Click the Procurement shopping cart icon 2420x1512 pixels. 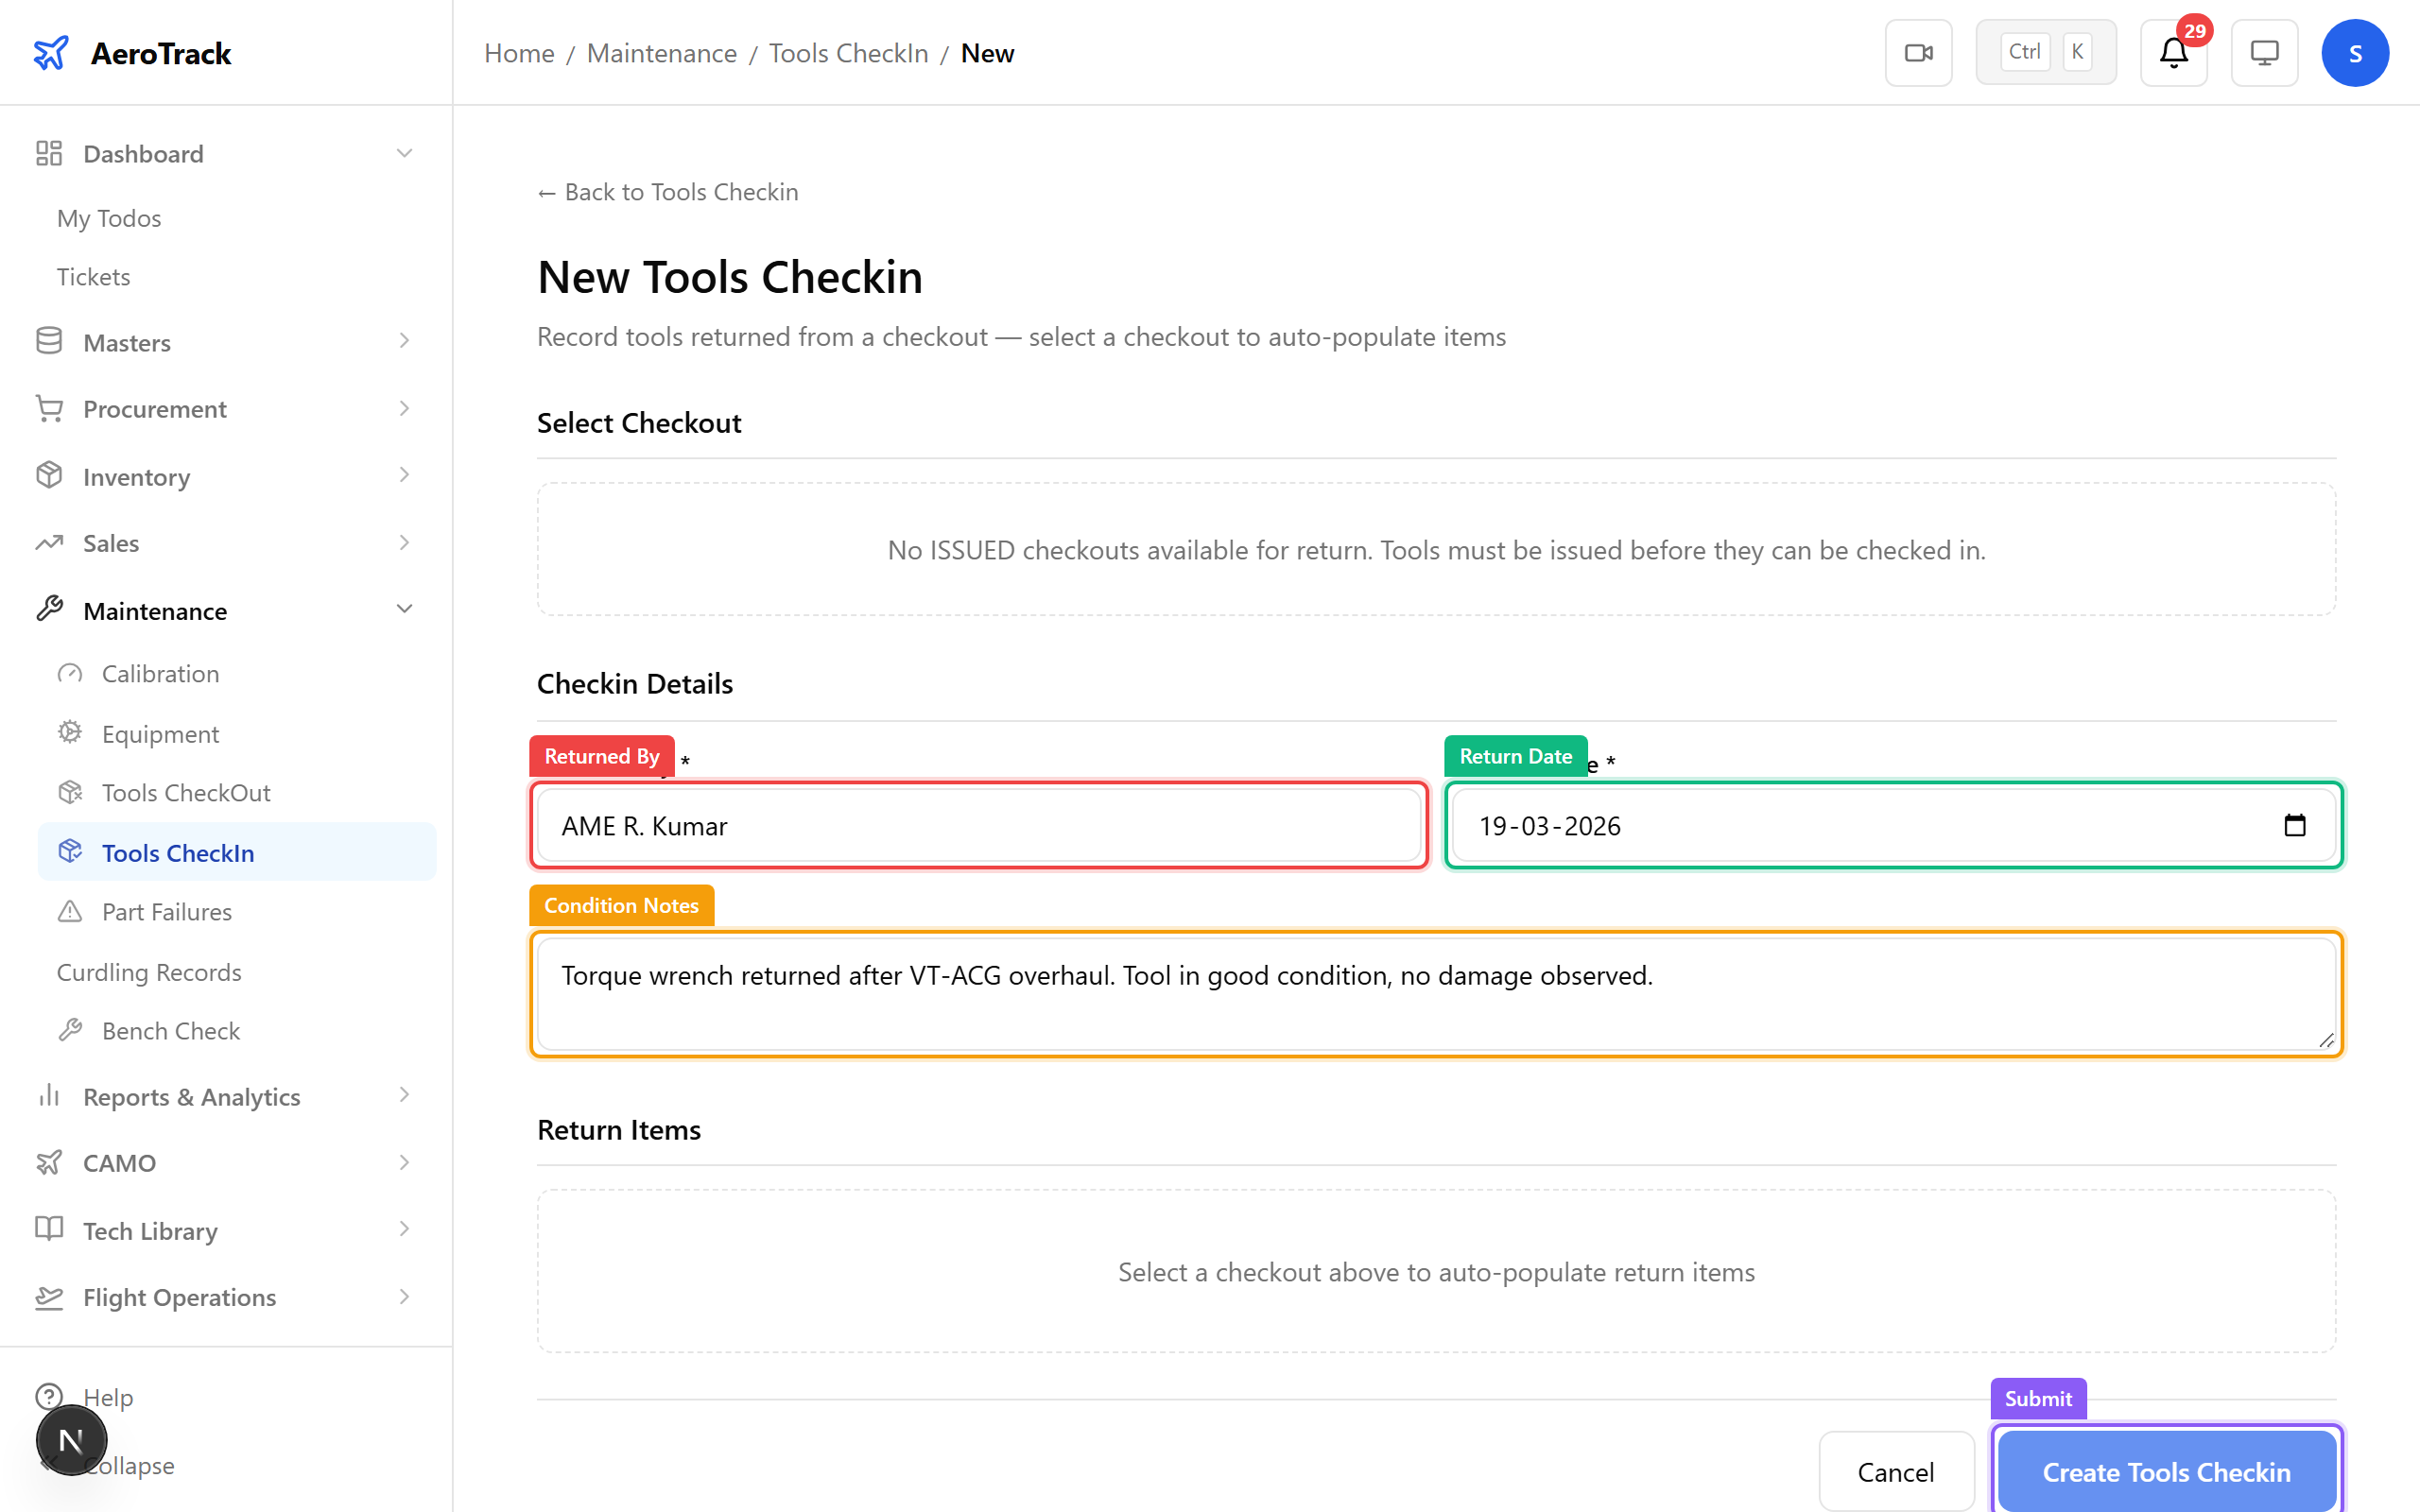49,408
